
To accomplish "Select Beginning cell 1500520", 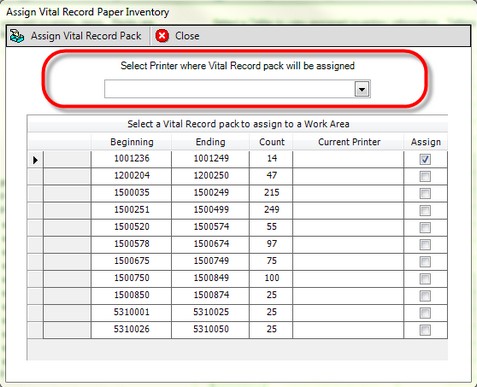I will (x=131, y=227).
